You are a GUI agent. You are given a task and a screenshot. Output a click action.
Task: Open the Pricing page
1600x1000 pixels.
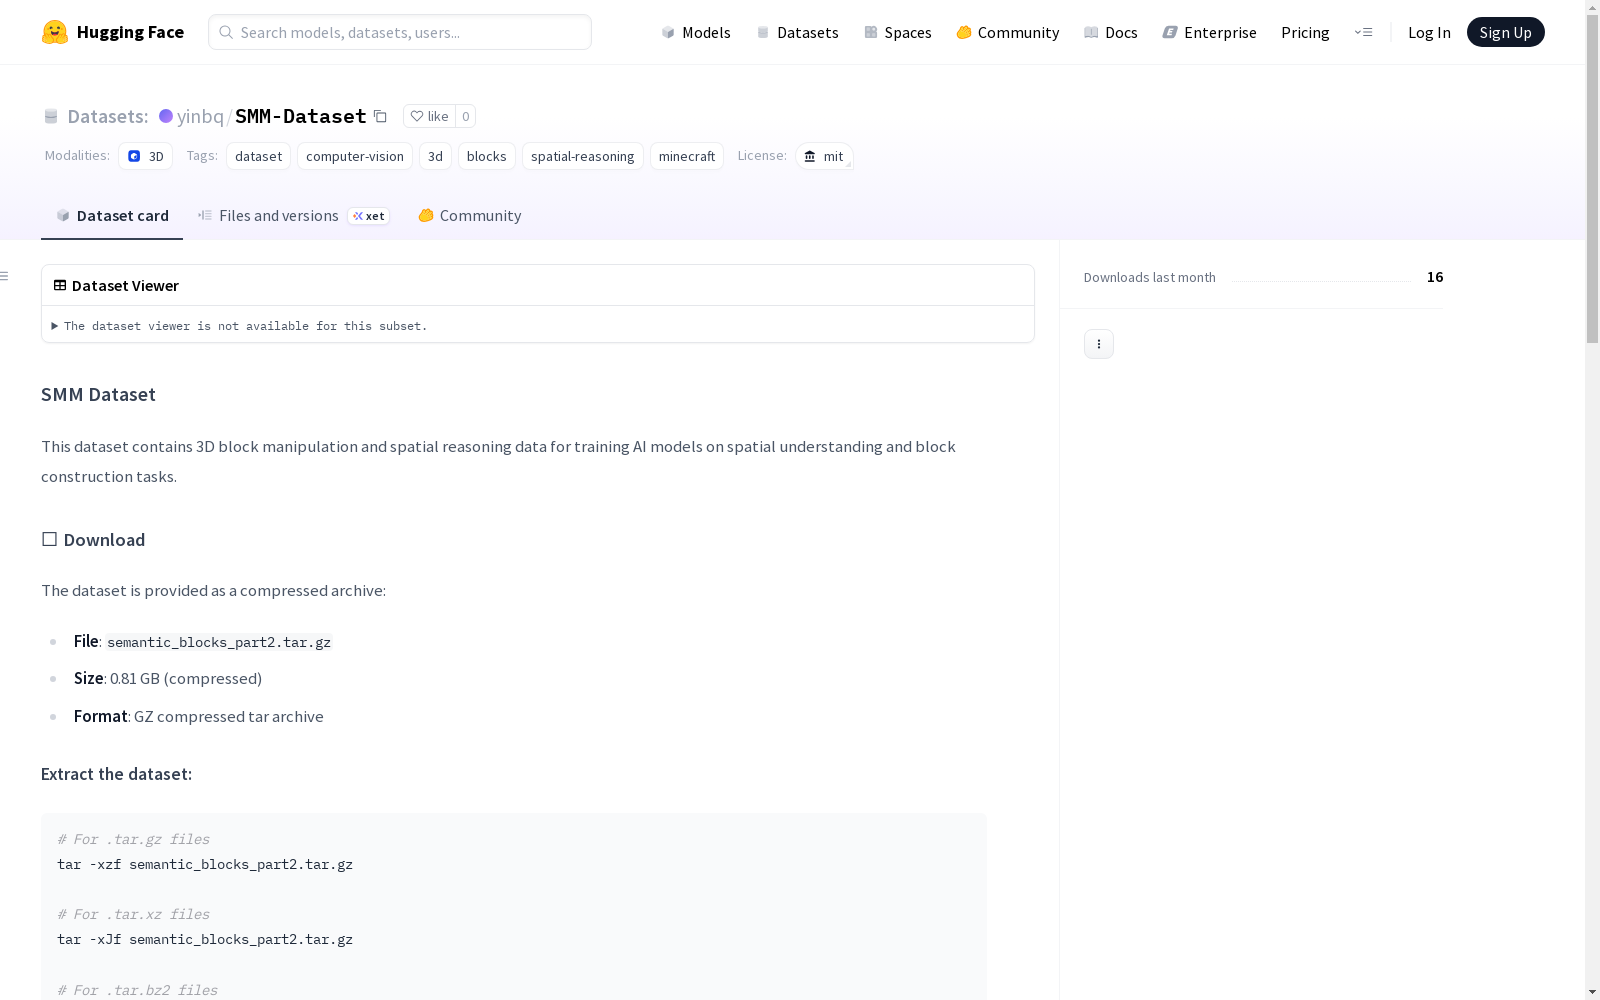[1305, 32]
